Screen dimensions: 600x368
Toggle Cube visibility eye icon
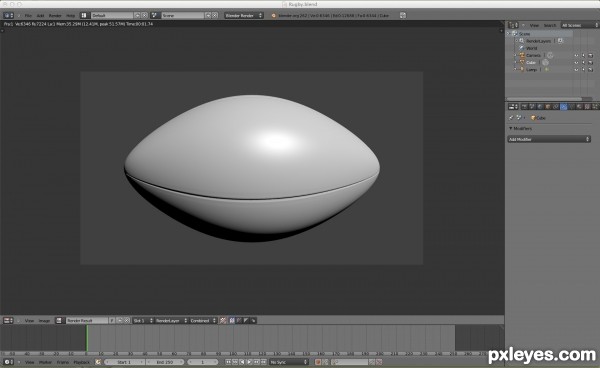click(x=576, y=62)
